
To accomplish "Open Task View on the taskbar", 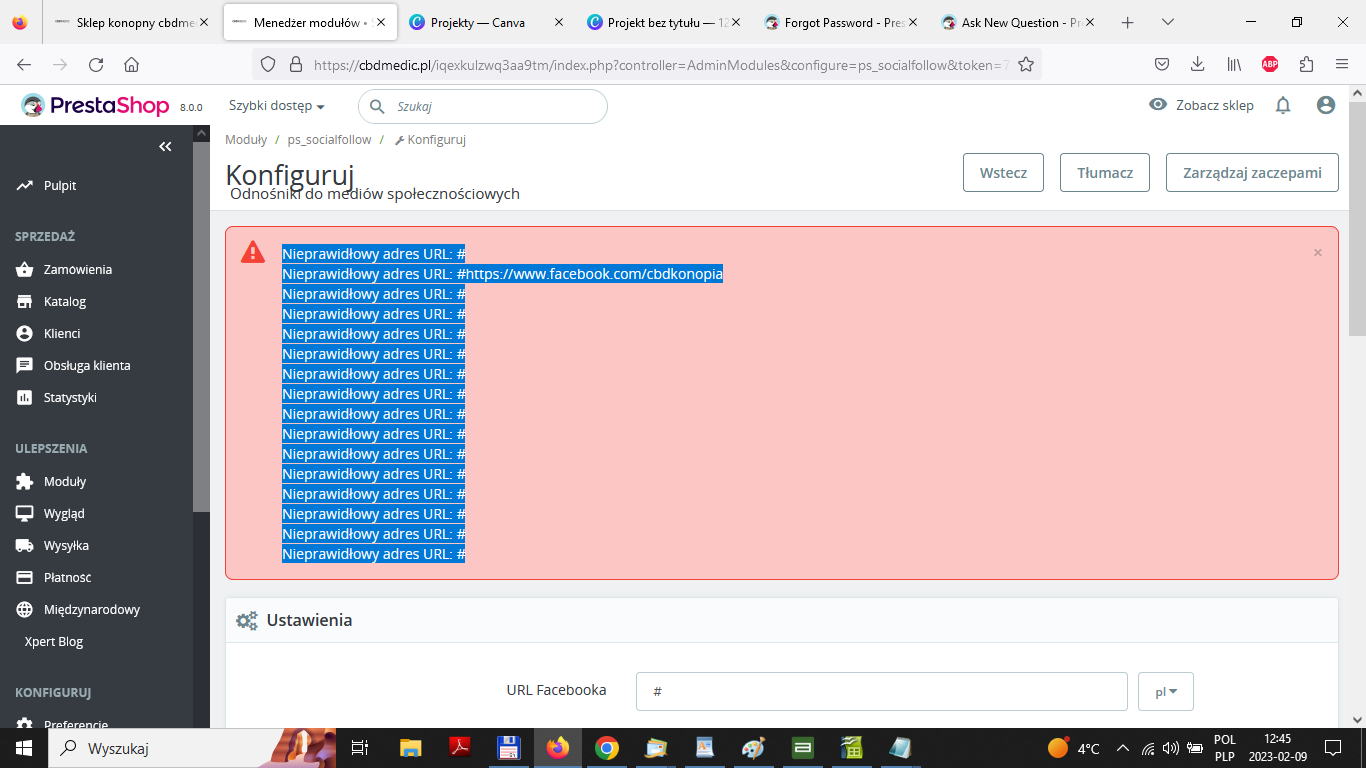I will [x=360, y=748].
